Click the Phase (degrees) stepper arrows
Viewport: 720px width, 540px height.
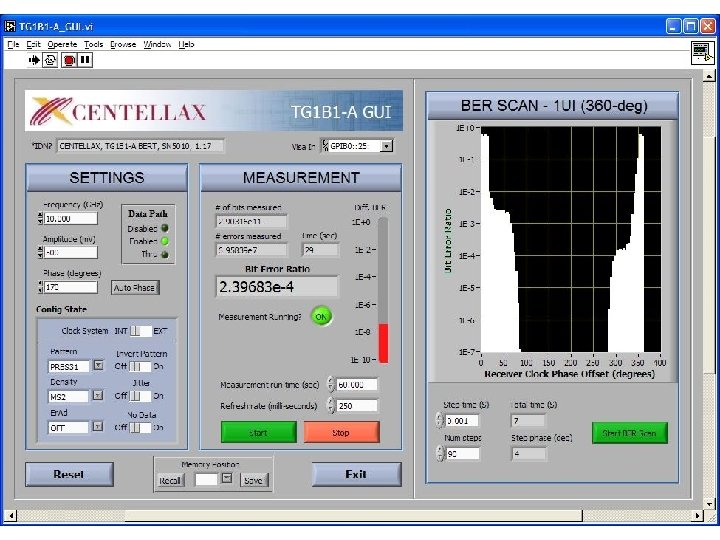(x=40, y=287)
